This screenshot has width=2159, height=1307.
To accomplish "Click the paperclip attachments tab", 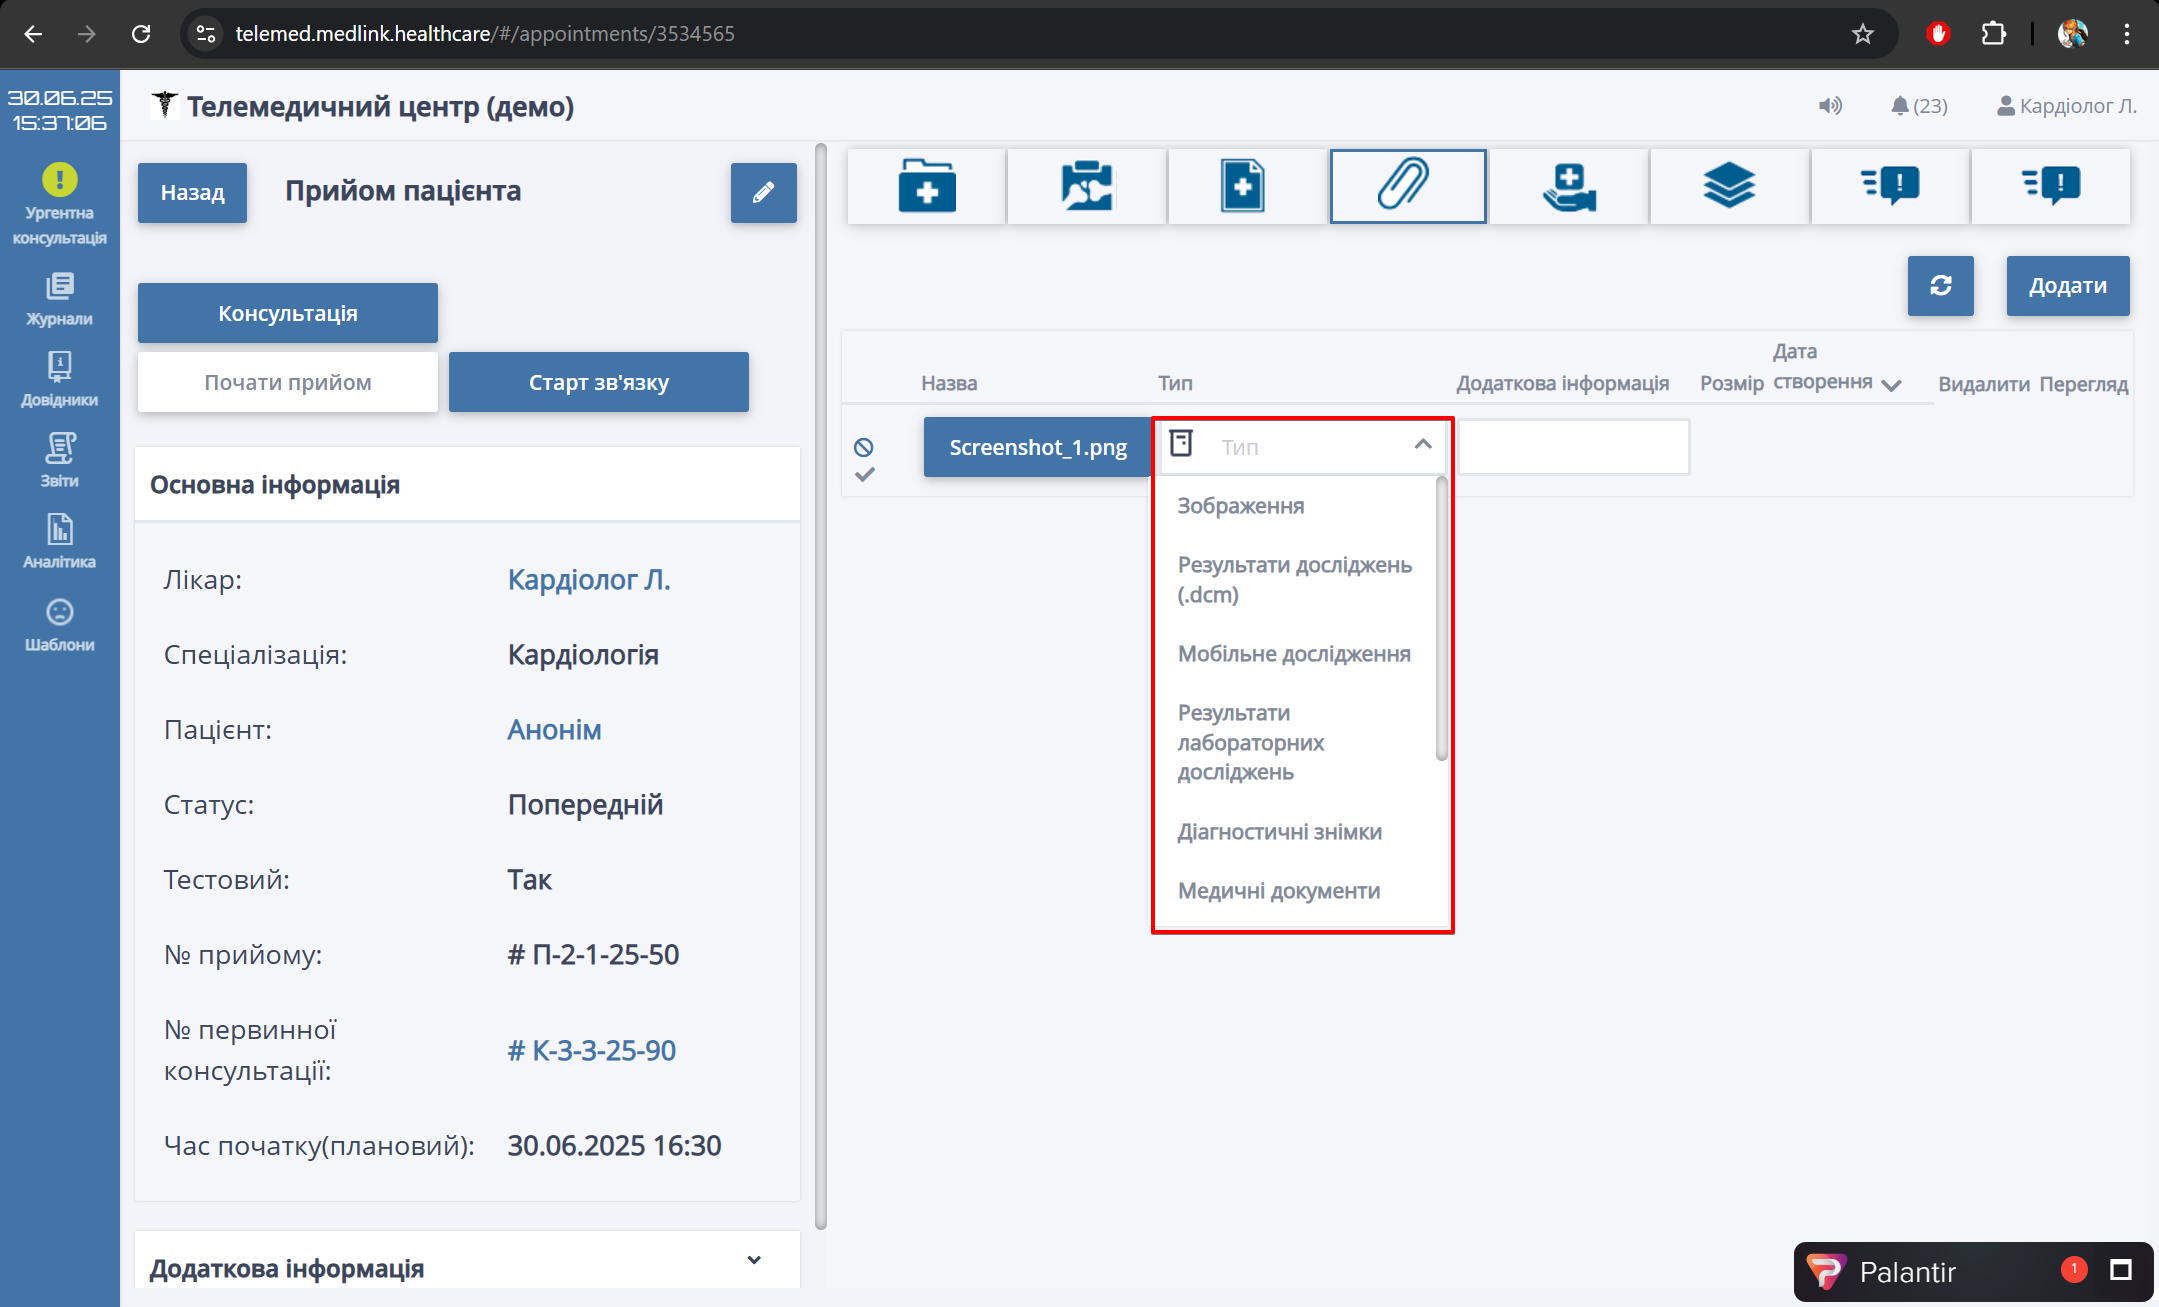I will click(1407, 186).
